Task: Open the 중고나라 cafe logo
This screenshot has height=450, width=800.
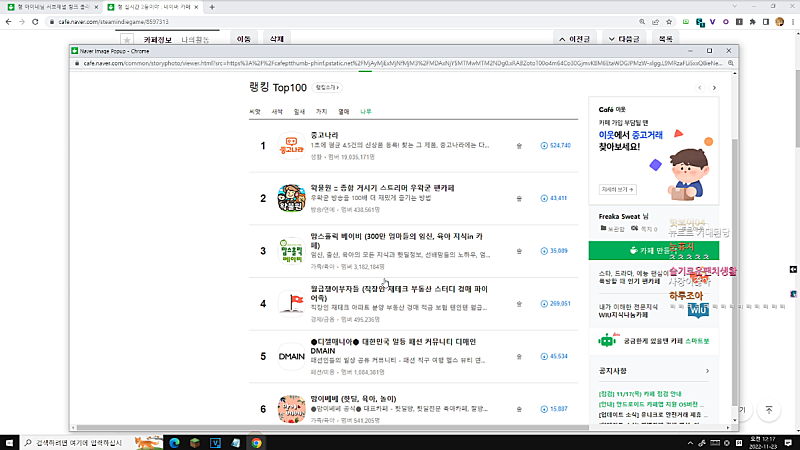Action: 291,145
